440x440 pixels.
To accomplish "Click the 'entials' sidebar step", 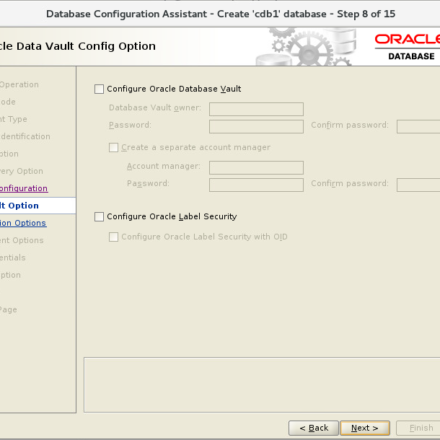I will click(x=13, y=258).
